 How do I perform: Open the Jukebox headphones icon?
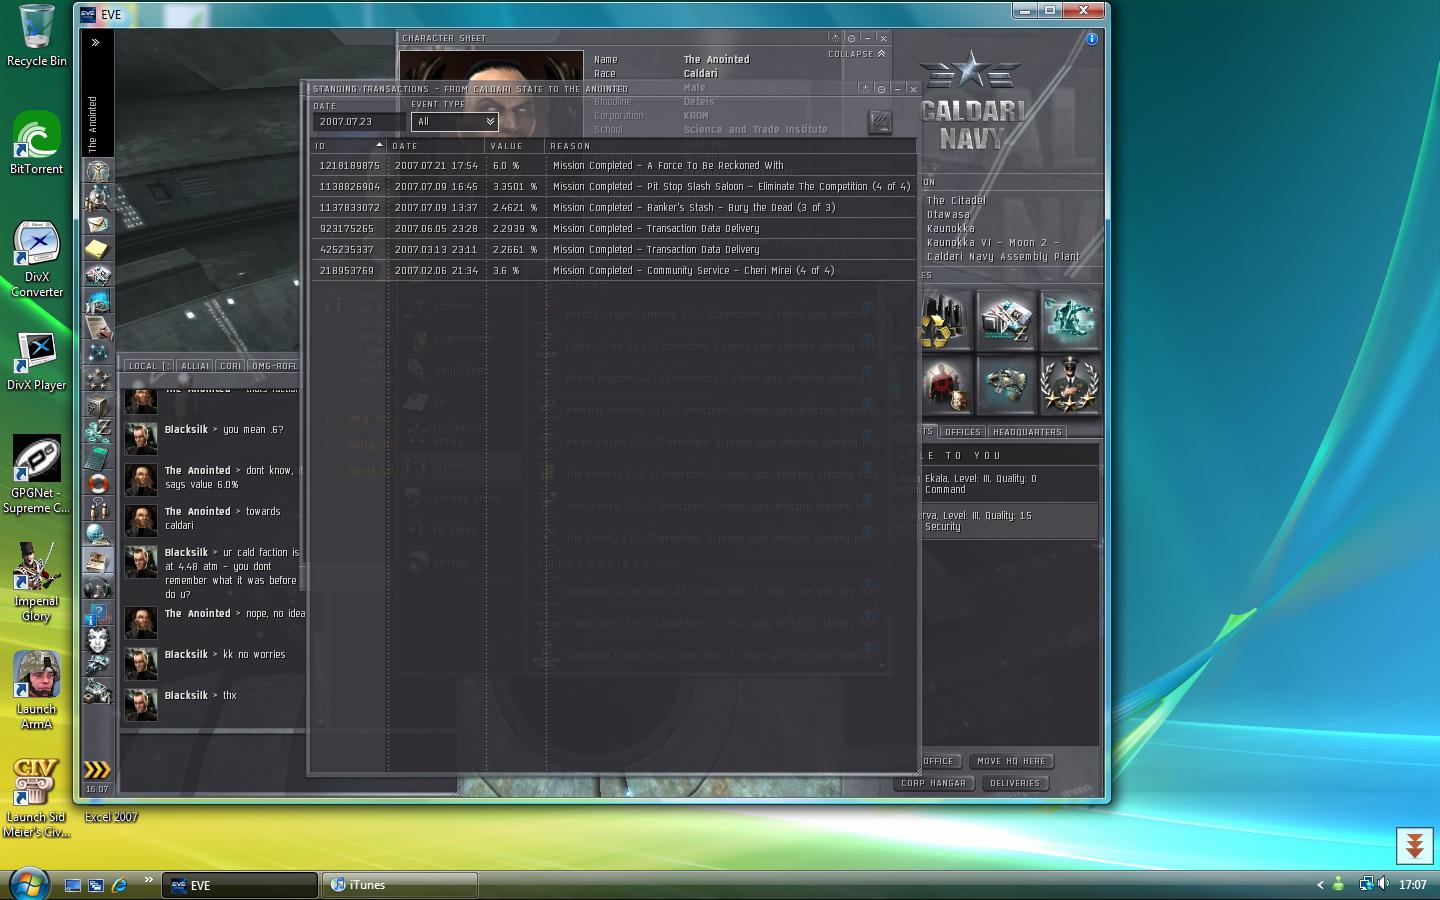pyautogui.click(x=98, y=587)
